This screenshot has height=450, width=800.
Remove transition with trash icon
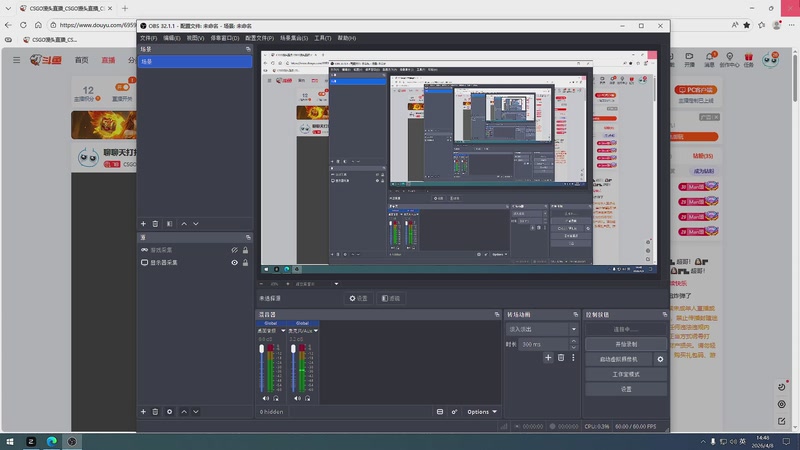tap(561, 358)
